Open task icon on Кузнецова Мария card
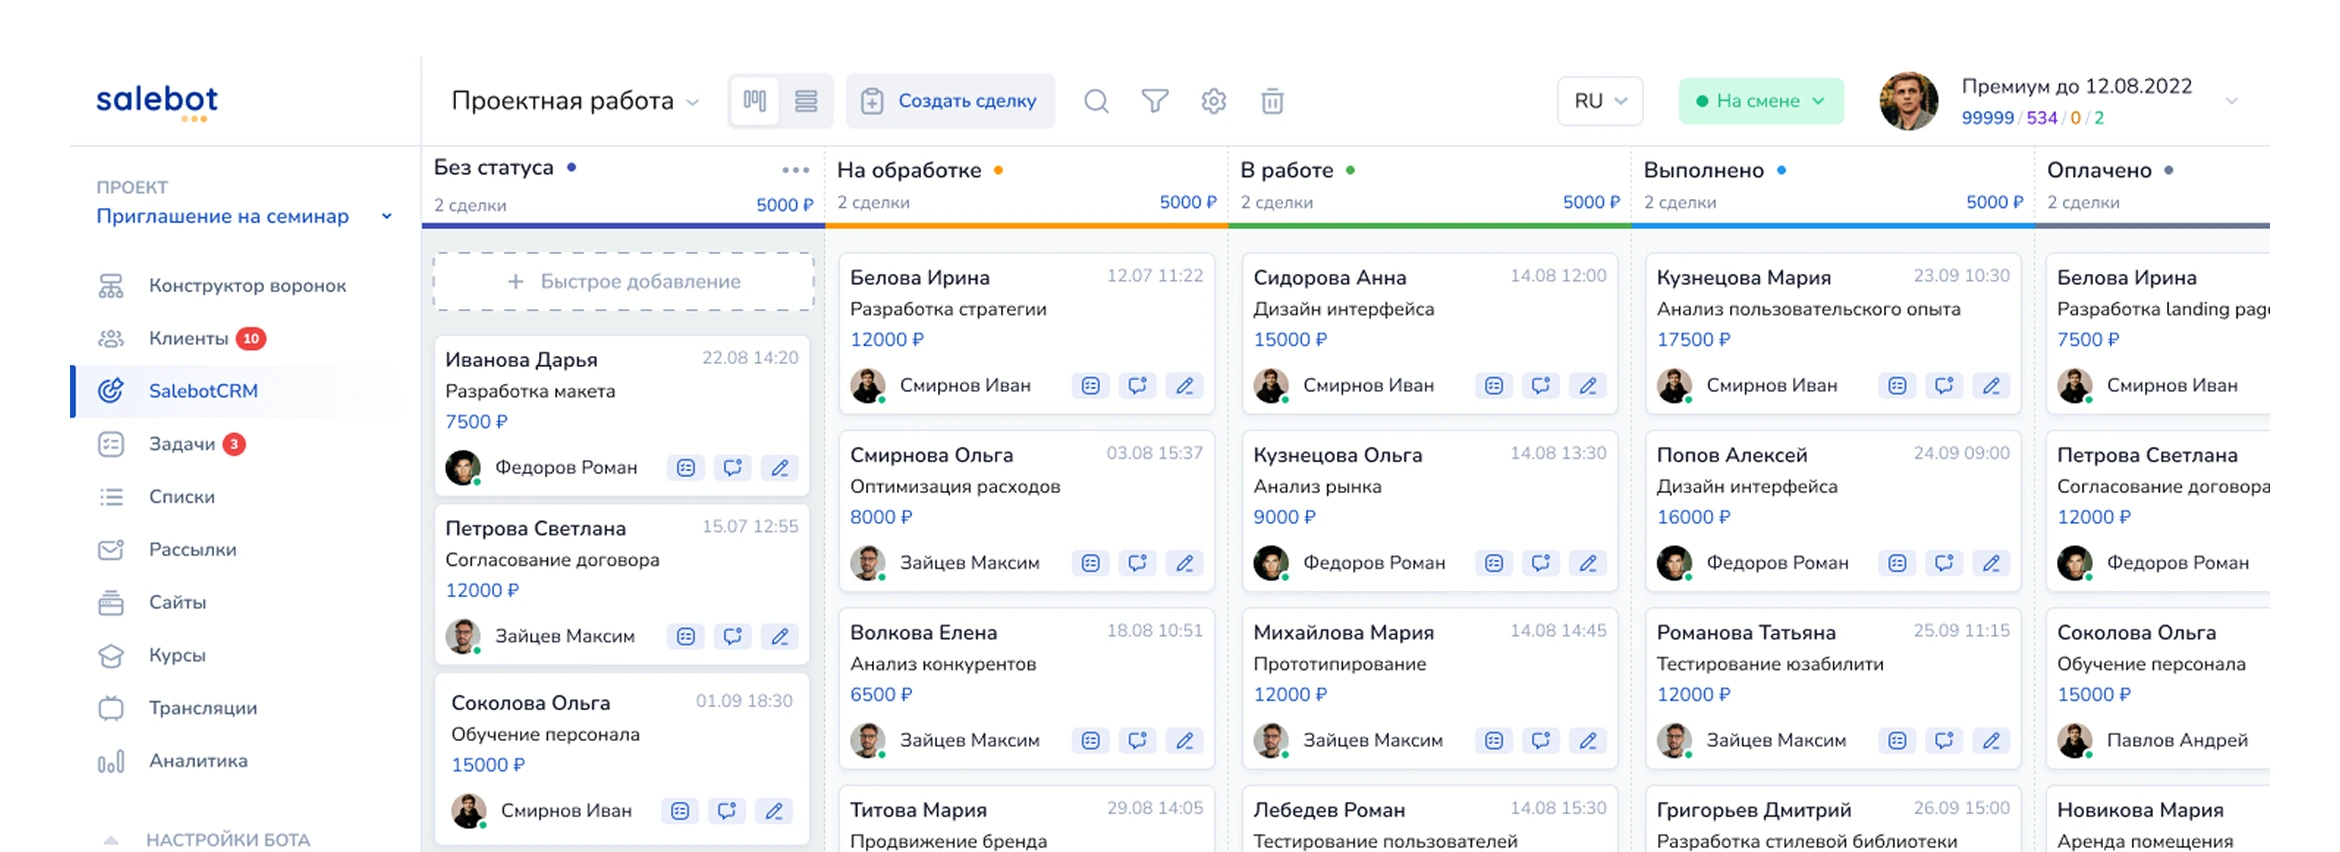The image size is (2340, 852). [x=1897, y=386]
